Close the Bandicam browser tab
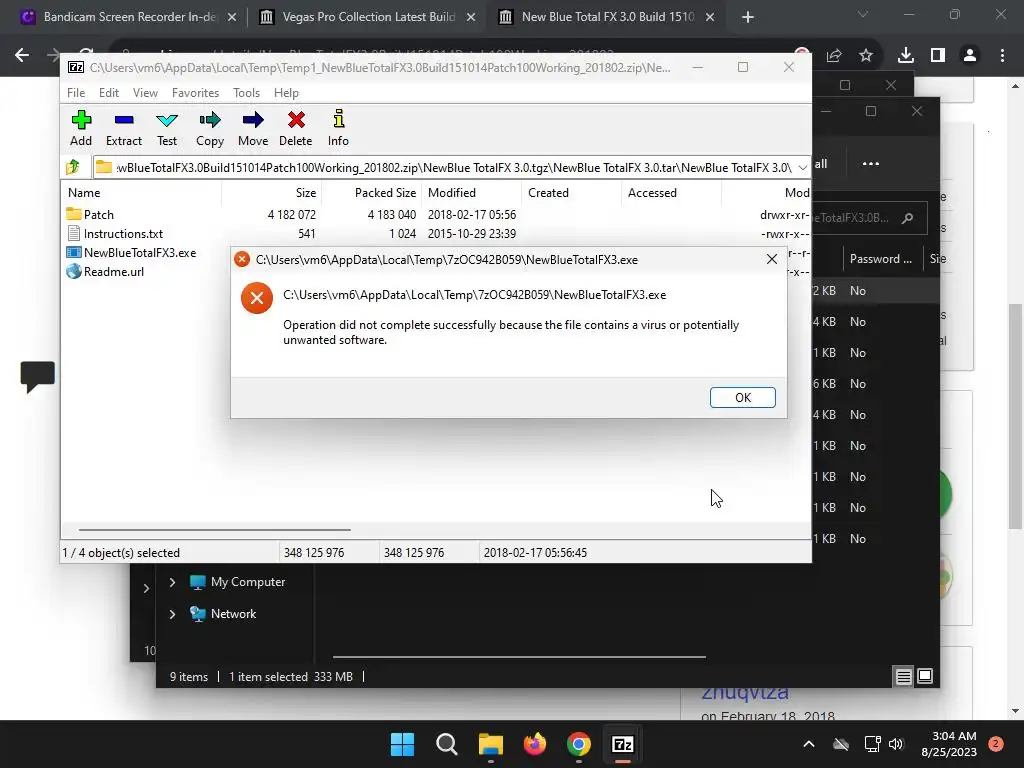The width and height of the screenshot is (1024, 768). coord(232,17)
